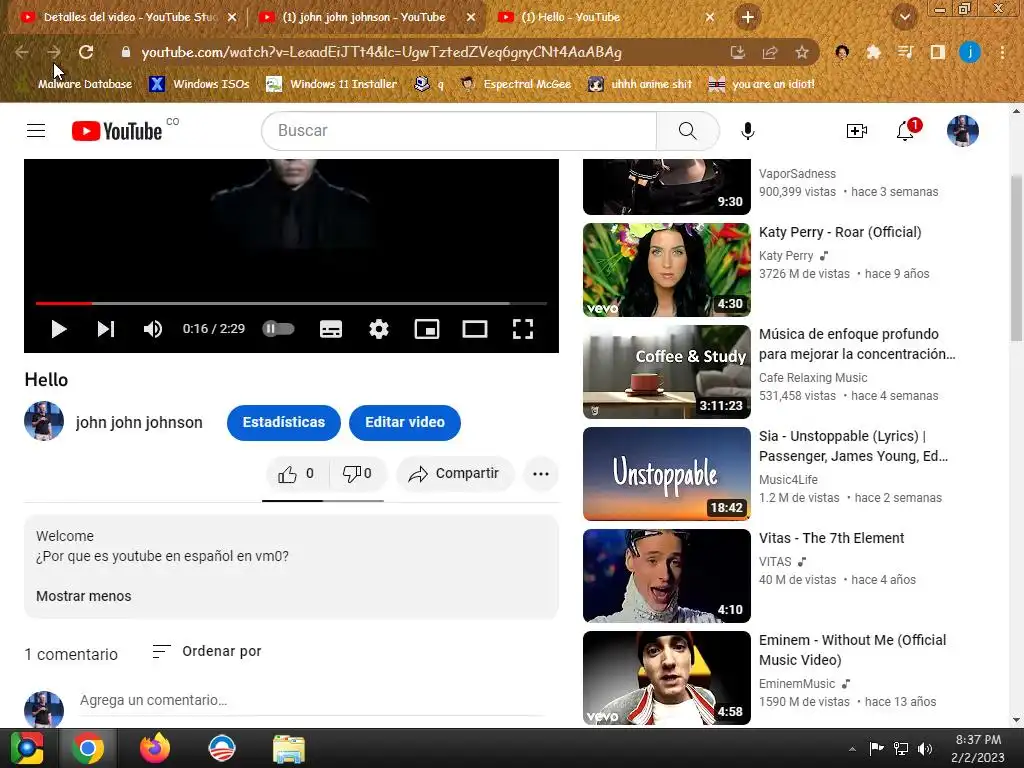Open the Espectral McGee bookmark
This screenshot has height=768, width=1024.
click(516, 84)
